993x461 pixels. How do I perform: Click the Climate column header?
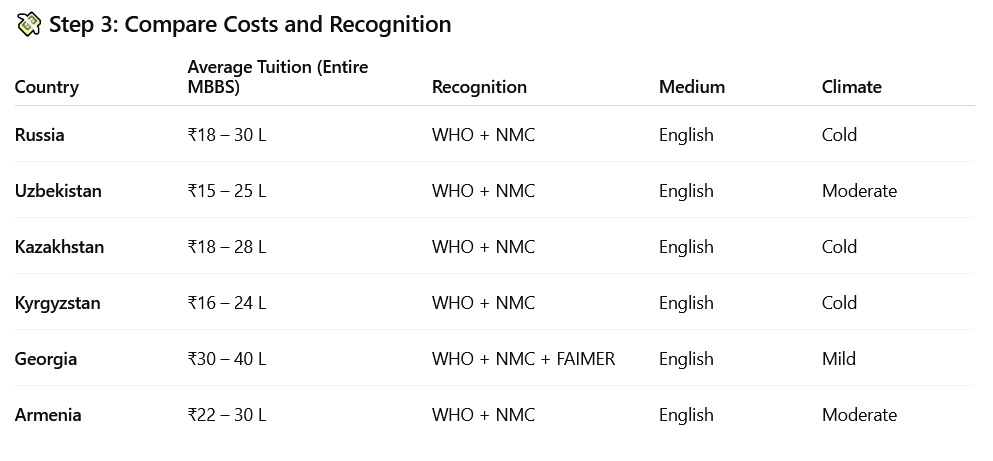click(851, 87)
